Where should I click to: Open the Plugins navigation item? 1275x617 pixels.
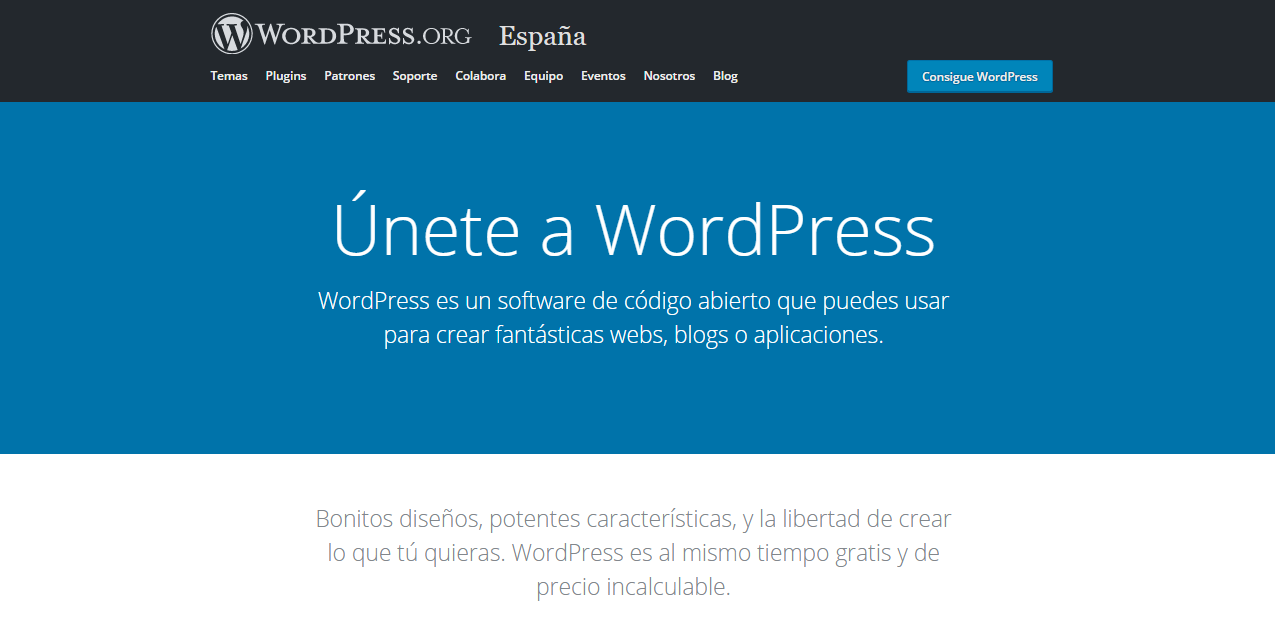[285, 75]
